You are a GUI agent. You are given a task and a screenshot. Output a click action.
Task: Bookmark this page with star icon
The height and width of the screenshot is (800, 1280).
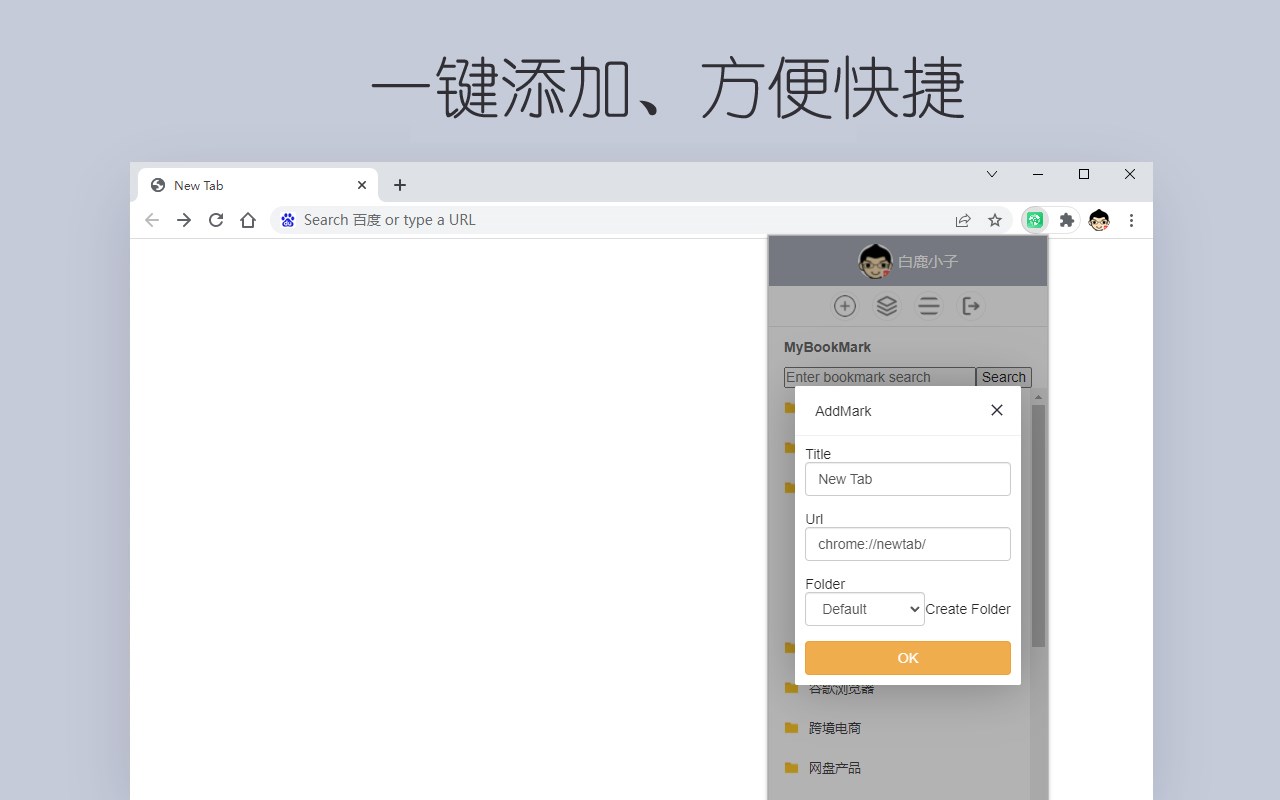point(995,220)
